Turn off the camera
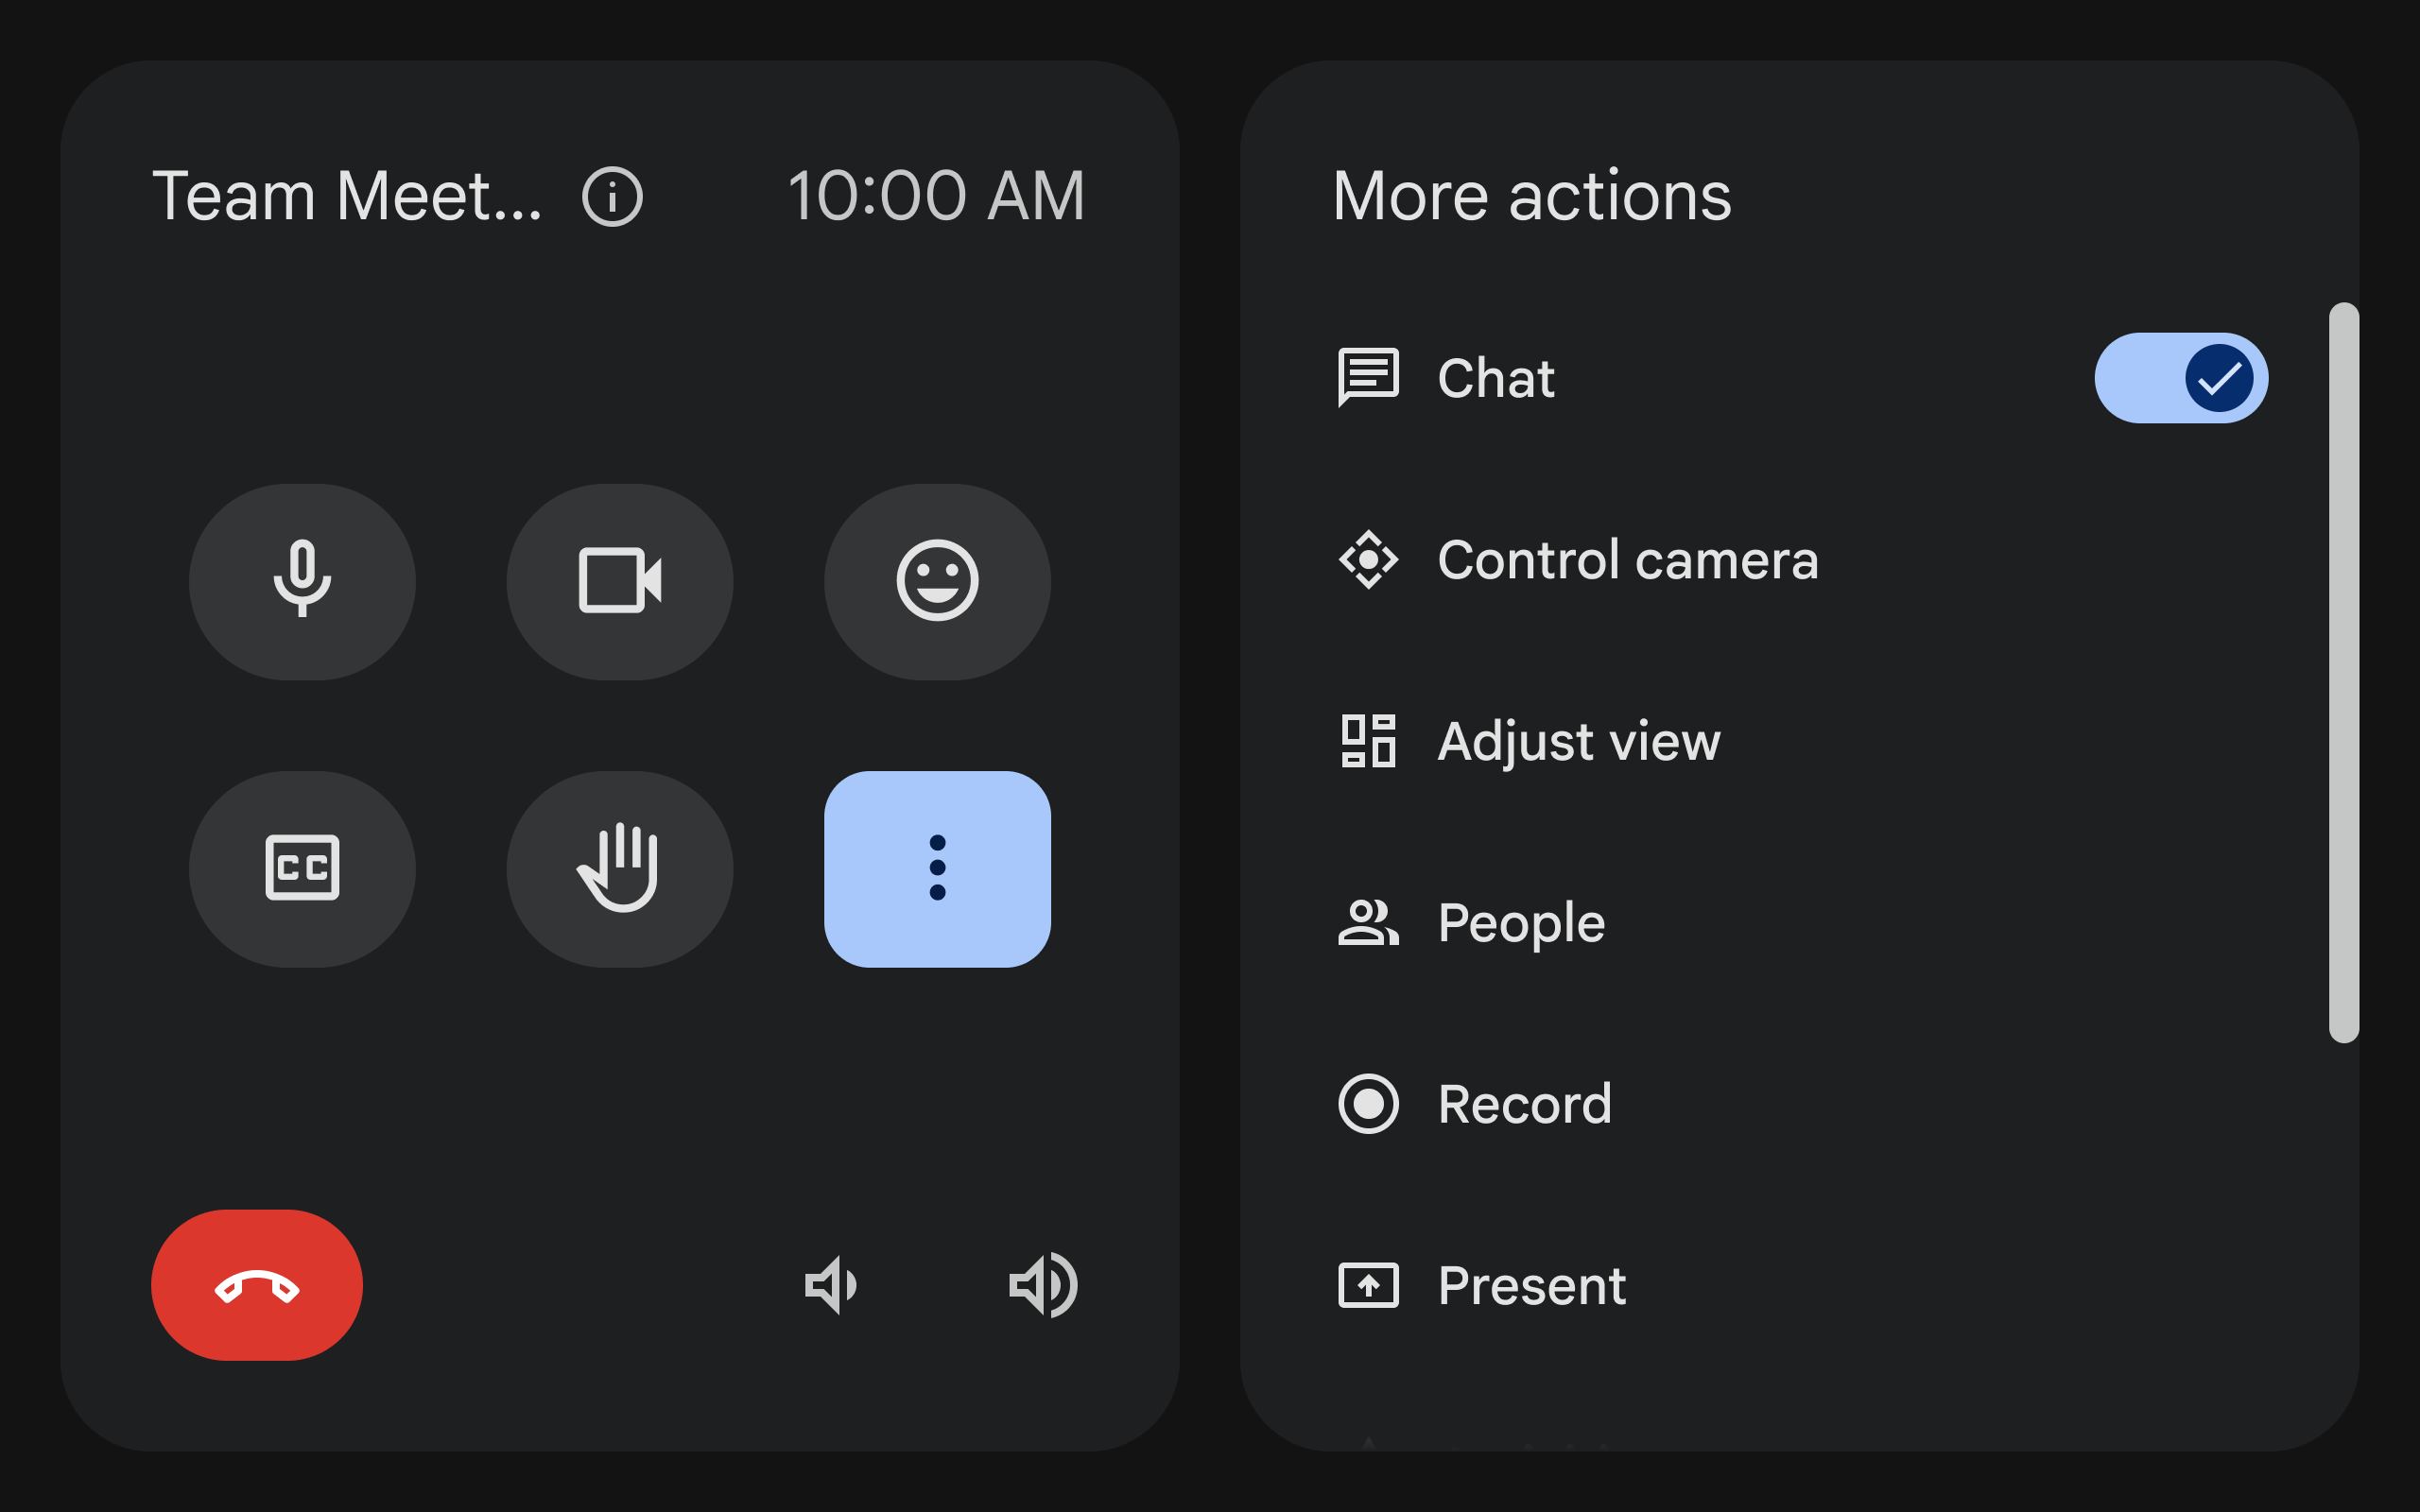Image resolution: width=2420 pixels, height=1512 pixels. click(620, 582)
